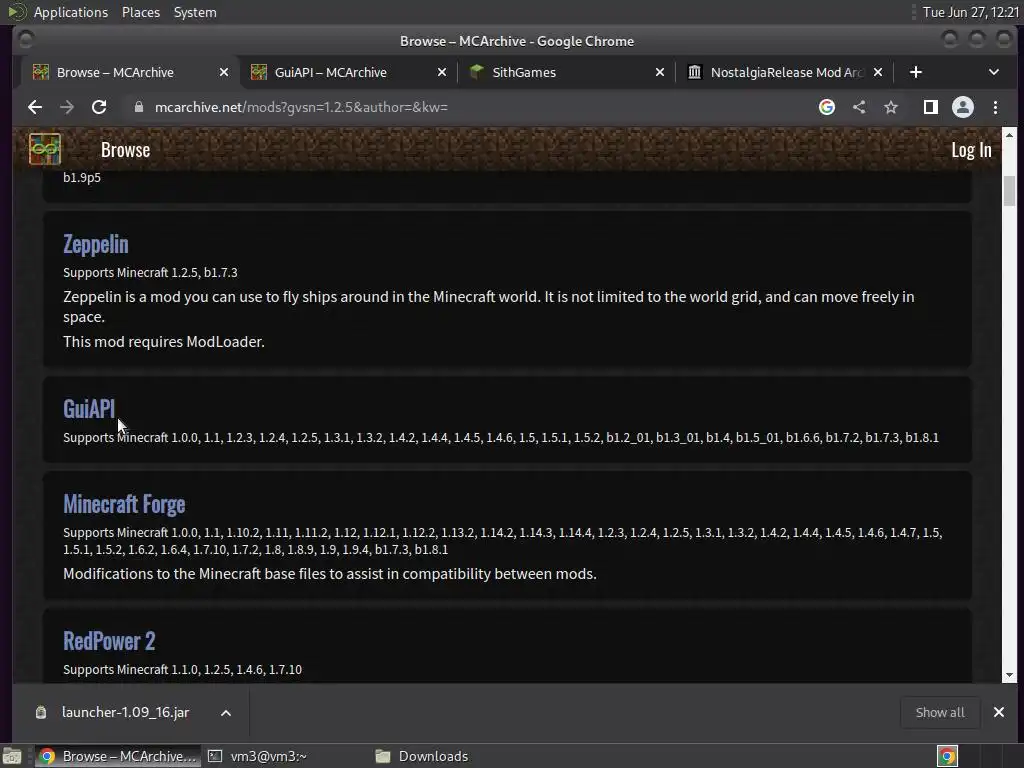Open a new browser tab
Image resolution: width=1024 pixels, height=768 pixels.
(916, 72)
